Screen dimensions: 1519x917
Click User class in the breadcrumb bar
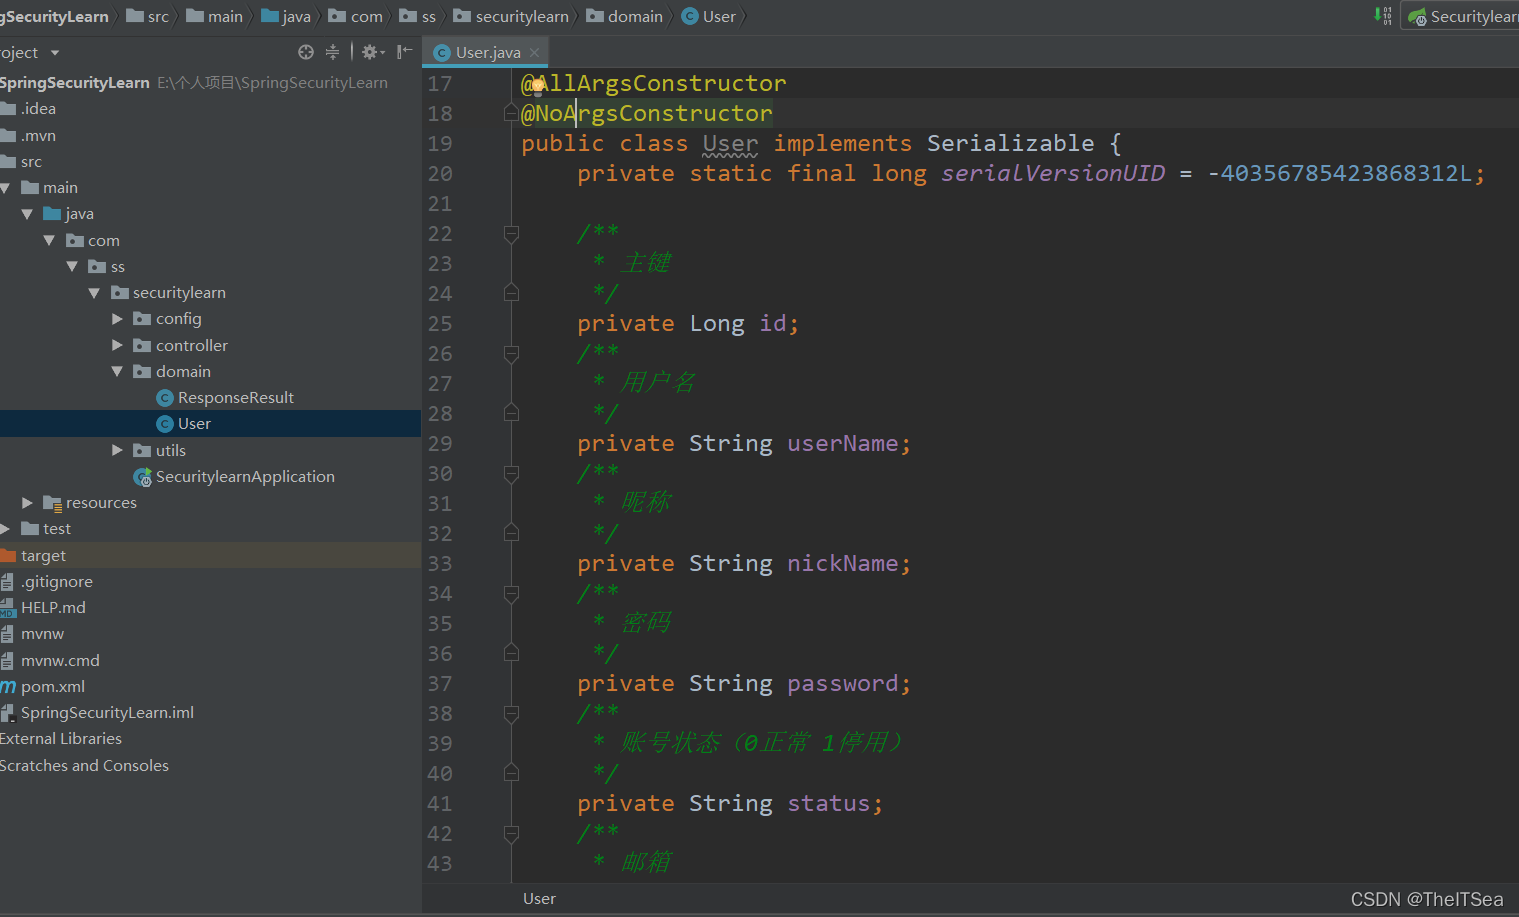point(709,16)
